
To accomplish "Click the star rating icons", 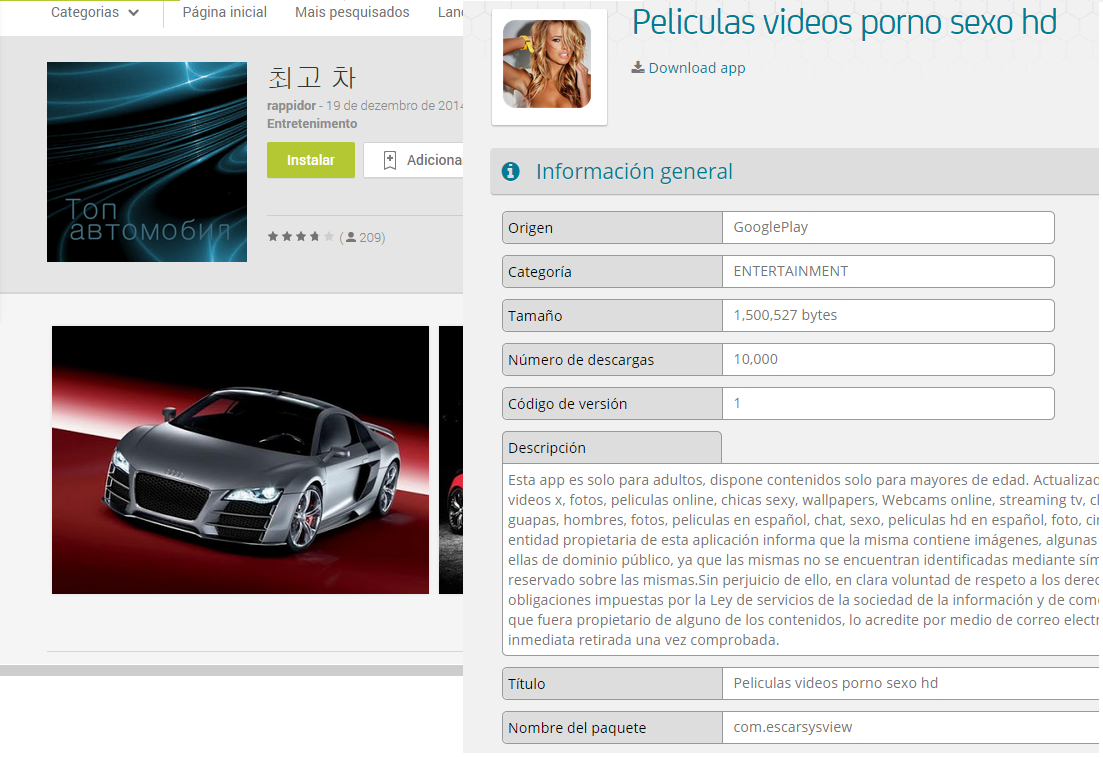I will [300, 237].
